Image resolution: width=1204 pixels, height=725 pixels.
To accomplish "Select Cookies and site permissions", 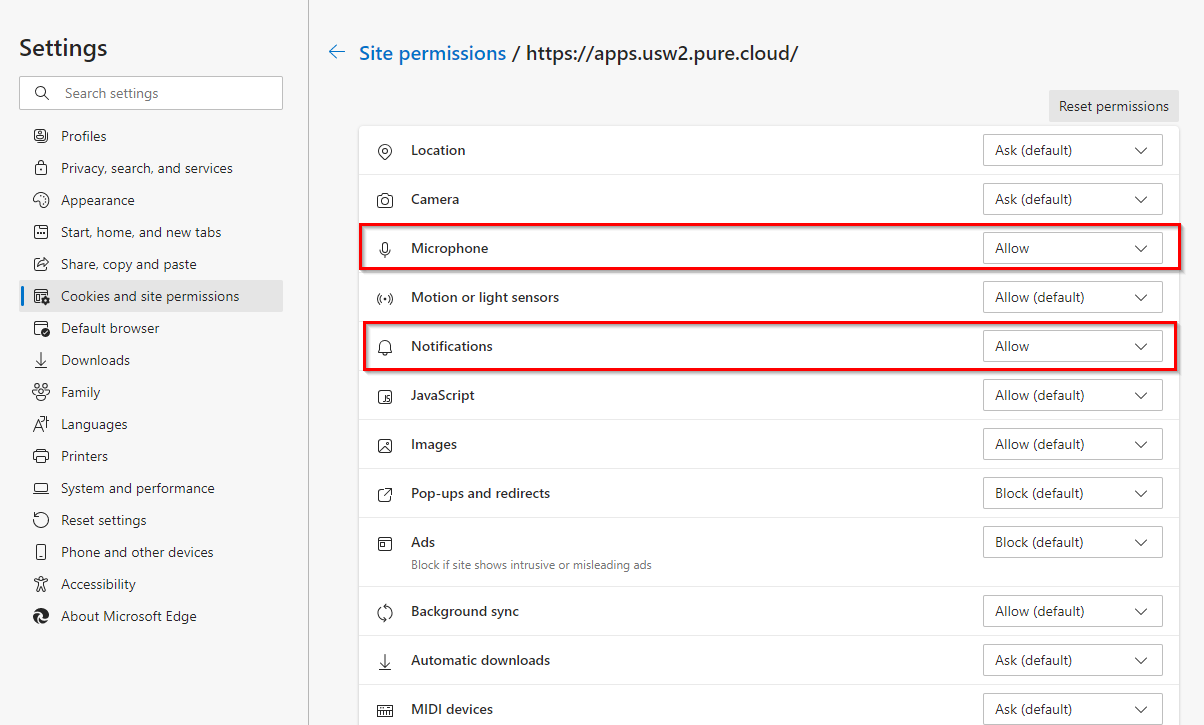I will 150,296.
